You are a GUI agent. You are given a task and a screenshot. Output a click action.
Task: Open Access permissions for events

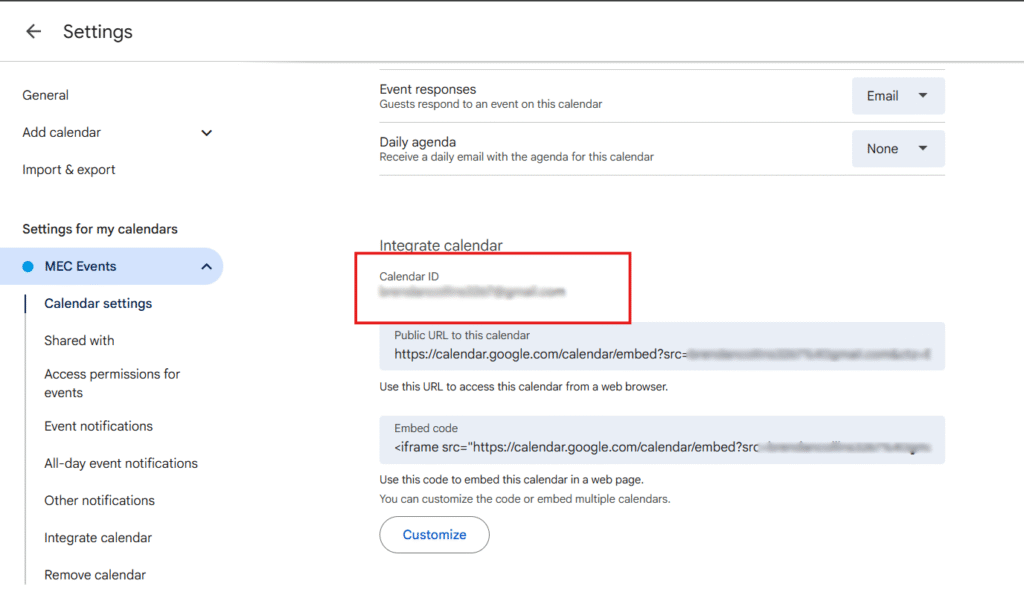tap(111, 383)
